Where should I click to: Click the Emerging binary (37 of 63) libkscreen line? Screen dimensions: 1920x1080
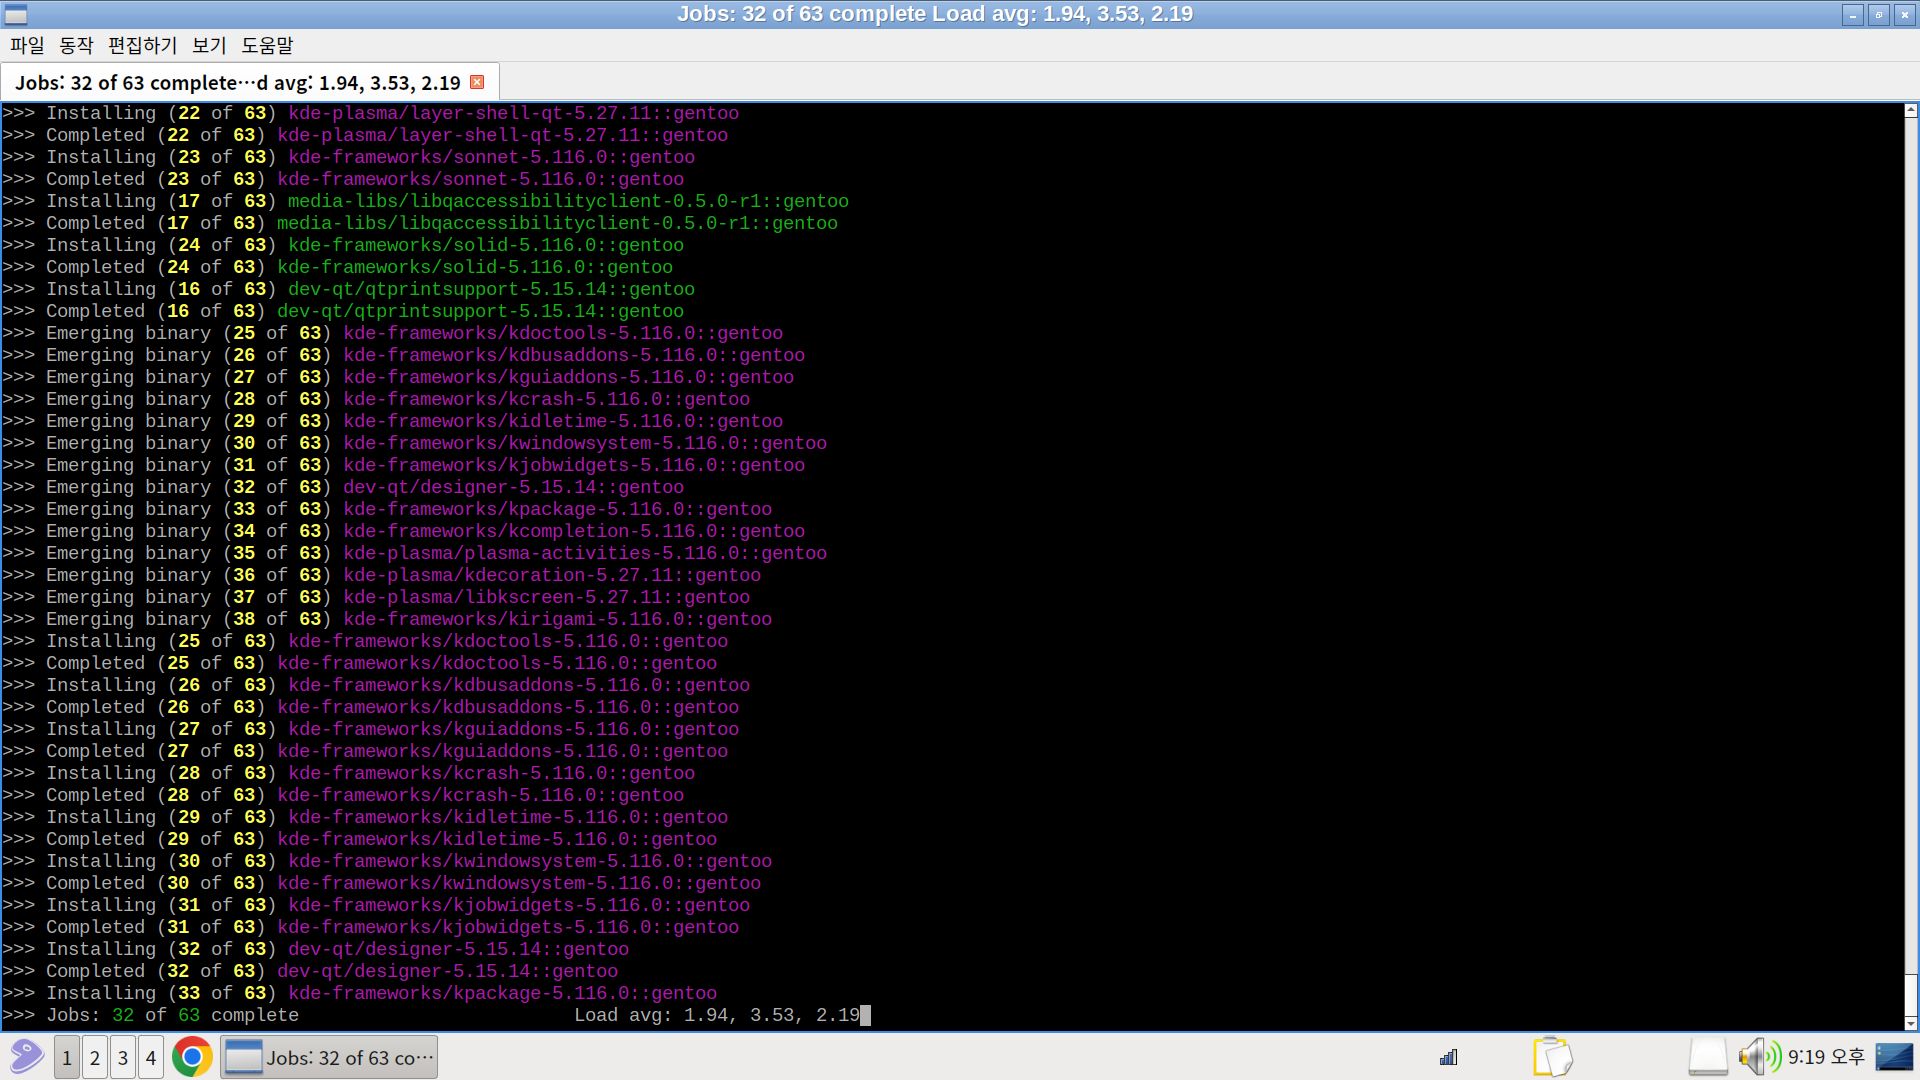[376, 597]
